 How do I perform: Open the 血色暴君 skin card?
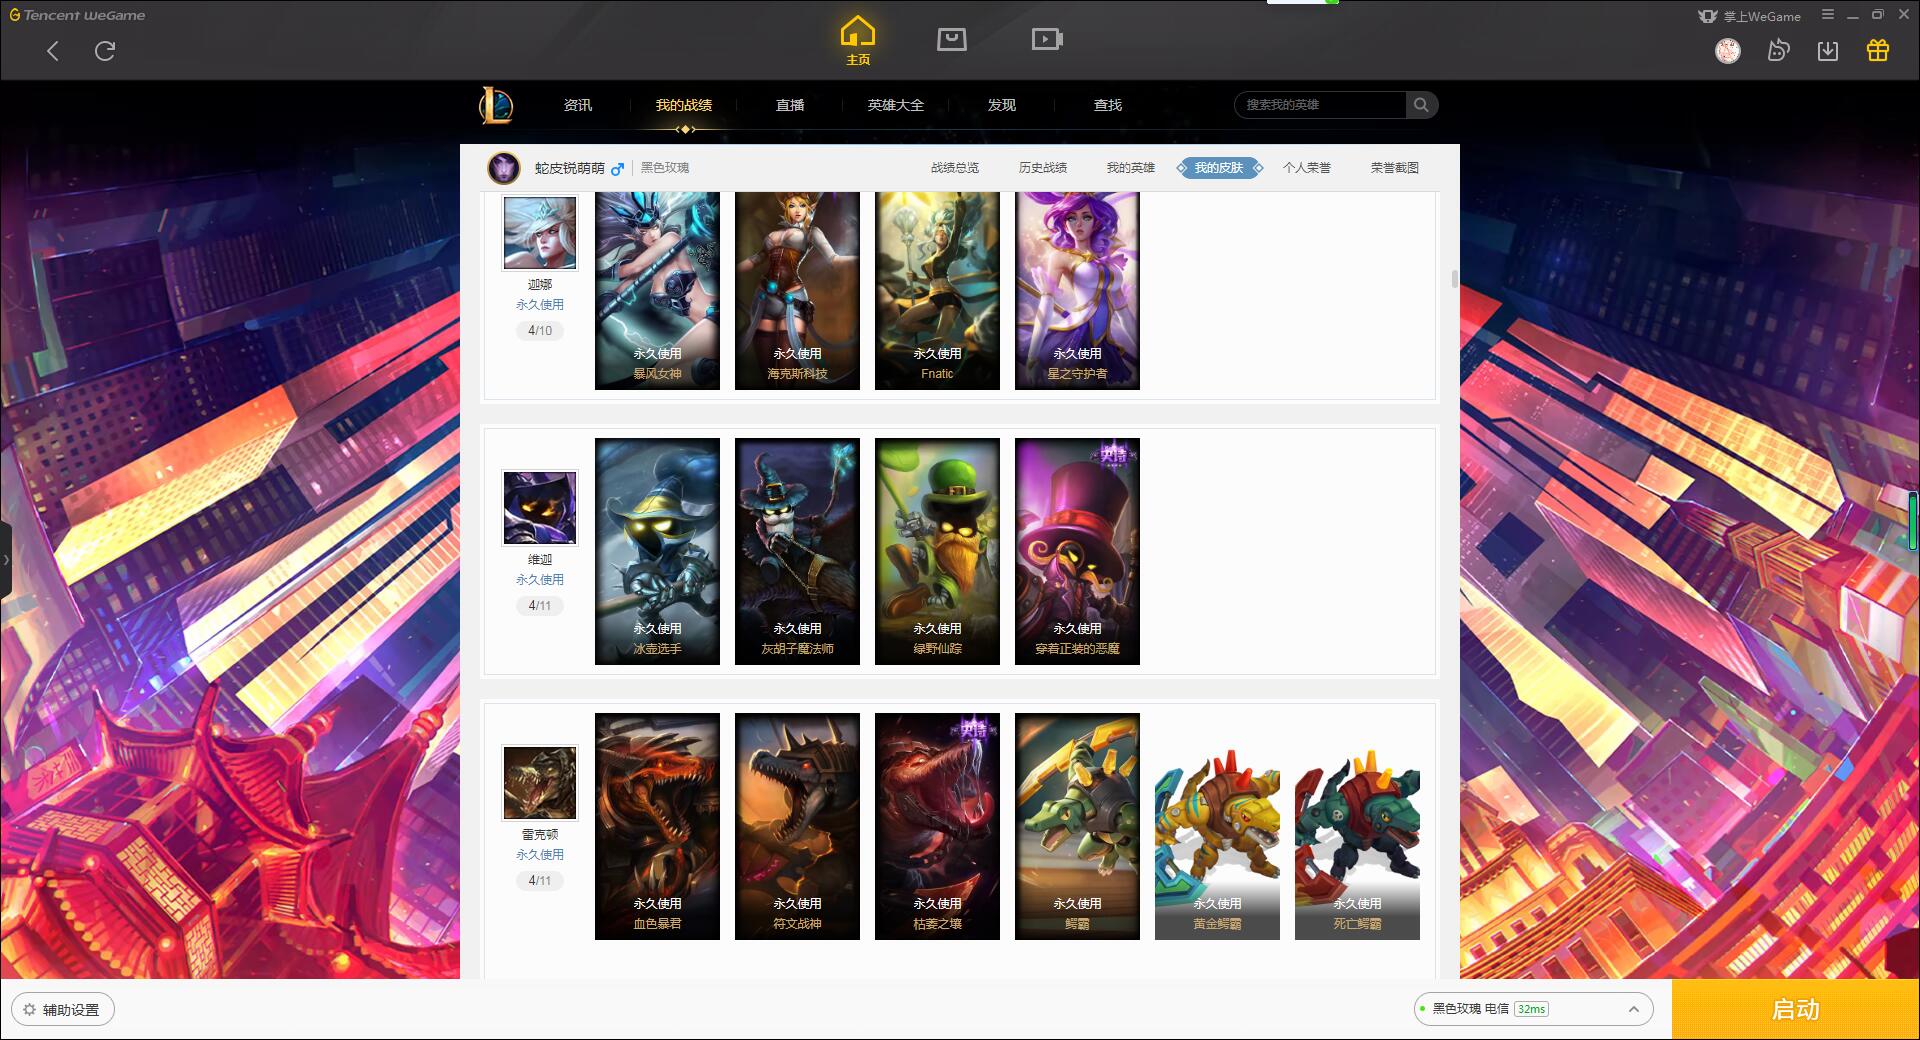[657, 826]
